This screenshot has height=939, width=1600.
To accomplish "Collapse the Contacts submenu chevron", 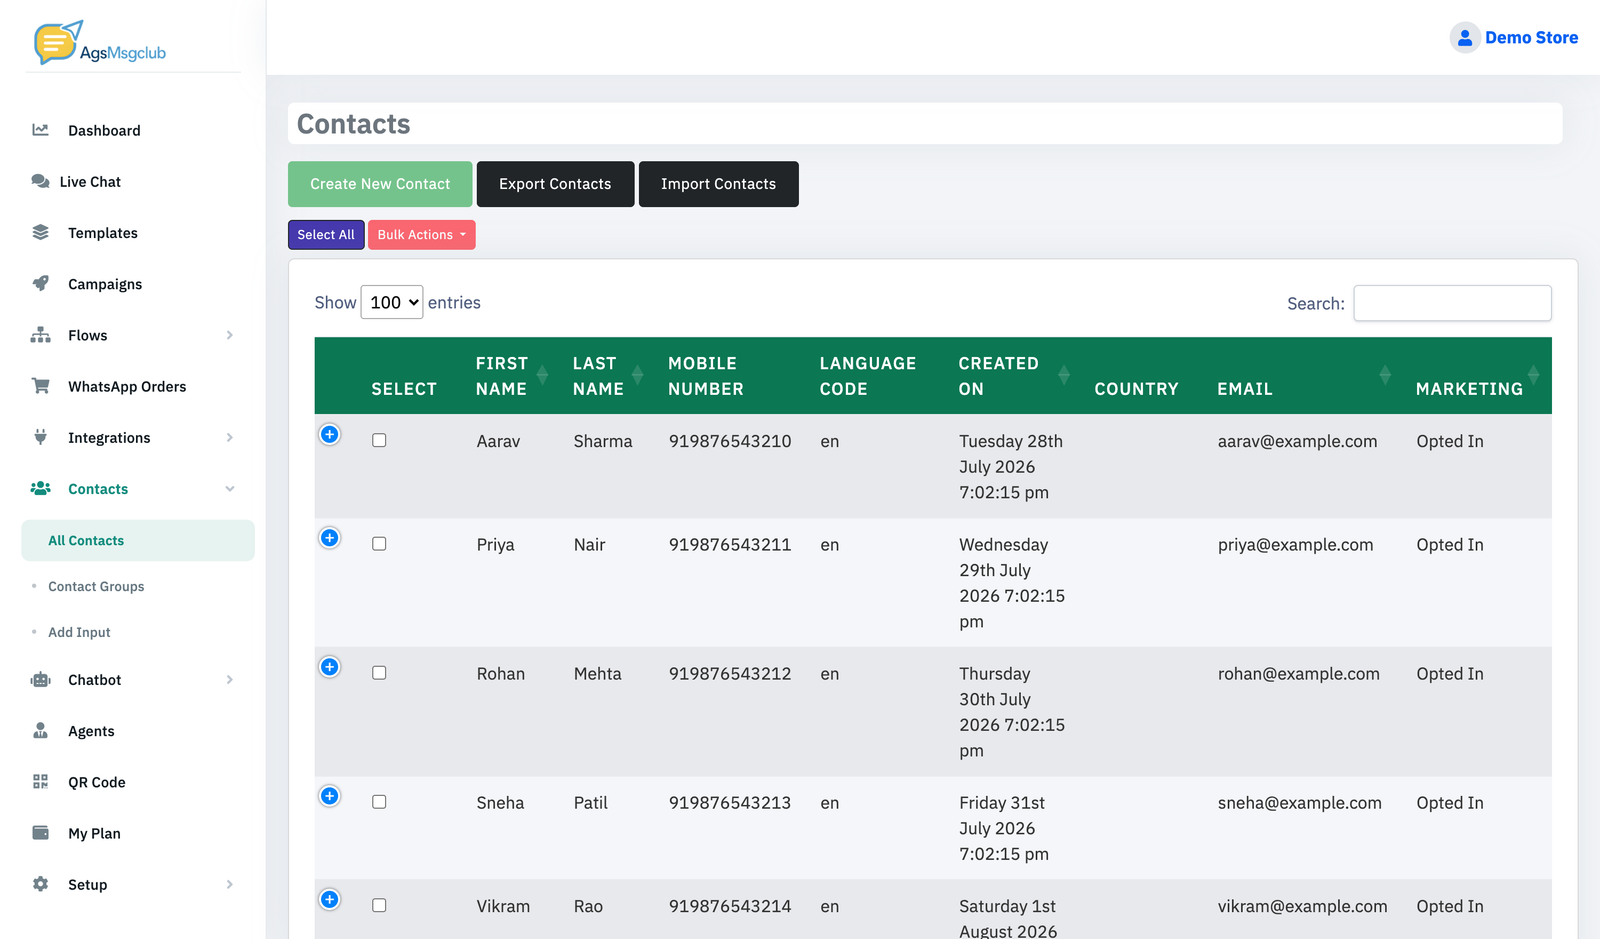I will click(x=230, y=489).
